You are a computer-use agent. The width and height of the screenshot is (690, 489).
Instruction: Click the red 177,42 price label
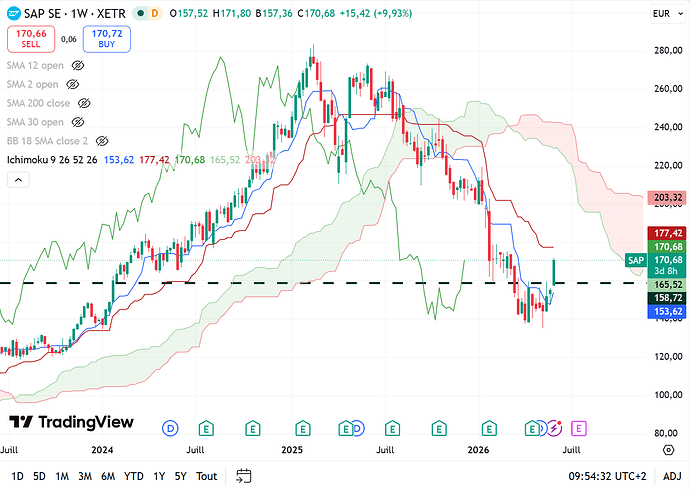point(667,233)
